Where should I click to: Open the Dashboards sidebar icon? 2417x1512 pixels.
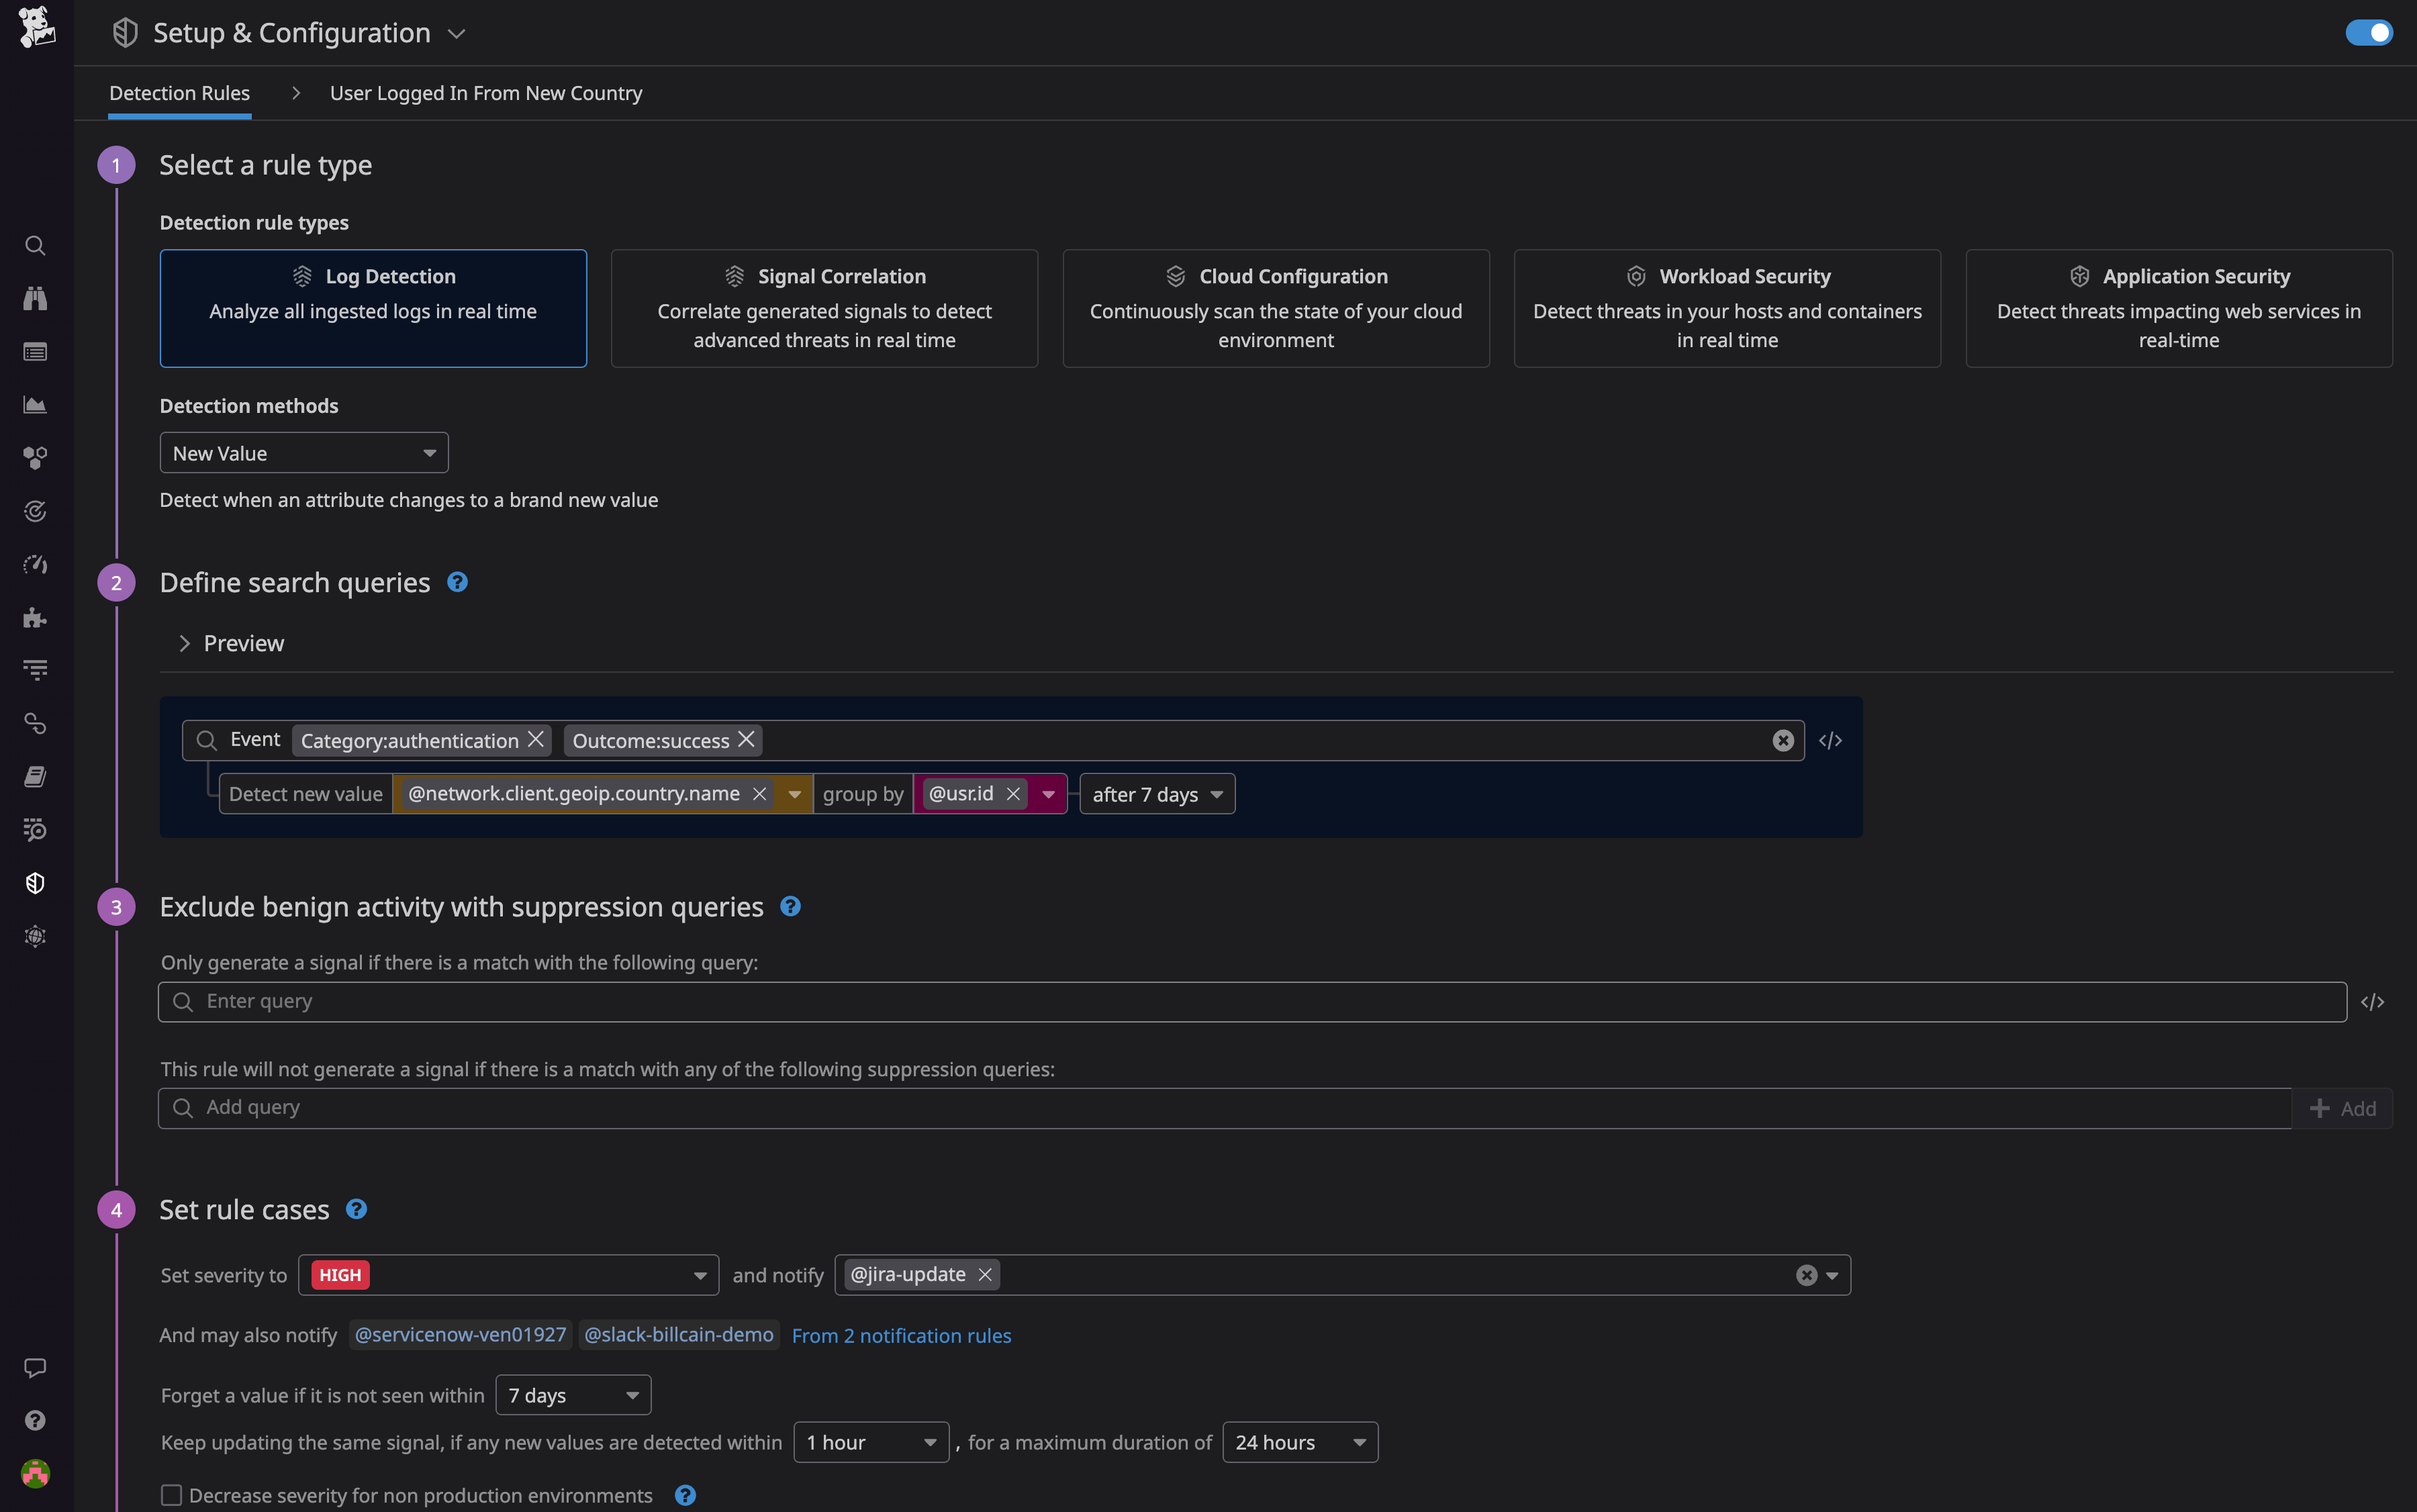click(35, 351)
